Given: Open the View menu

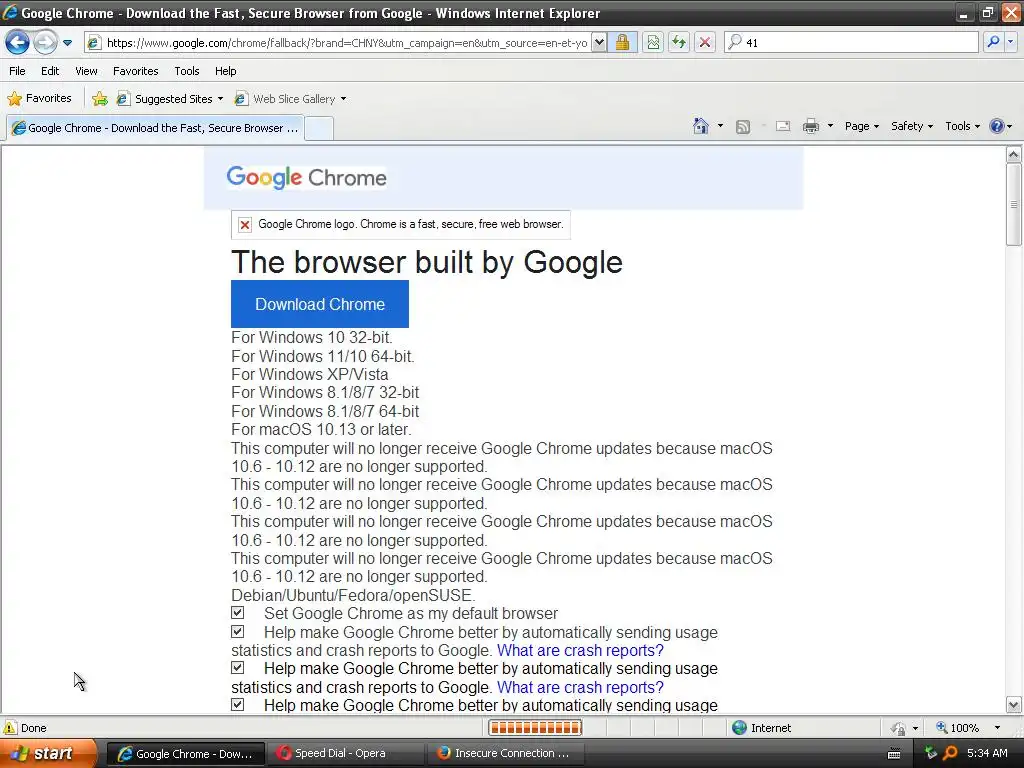Looking at the screenshot, I should pyautogui.click(x=86, y=71).
